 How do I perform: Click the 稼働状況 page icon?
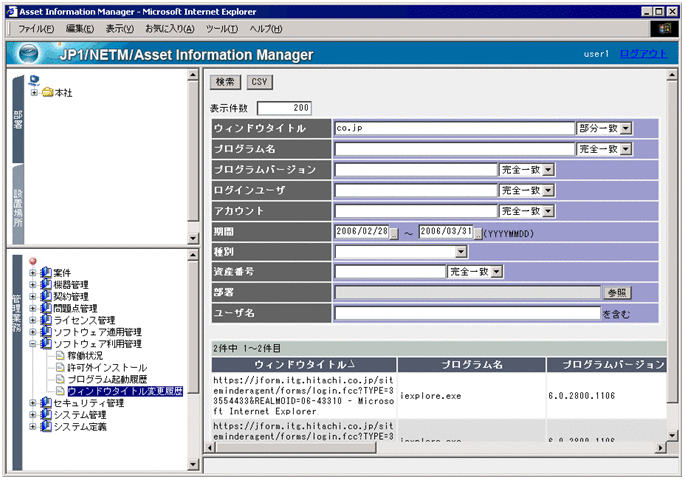(60, 356)
